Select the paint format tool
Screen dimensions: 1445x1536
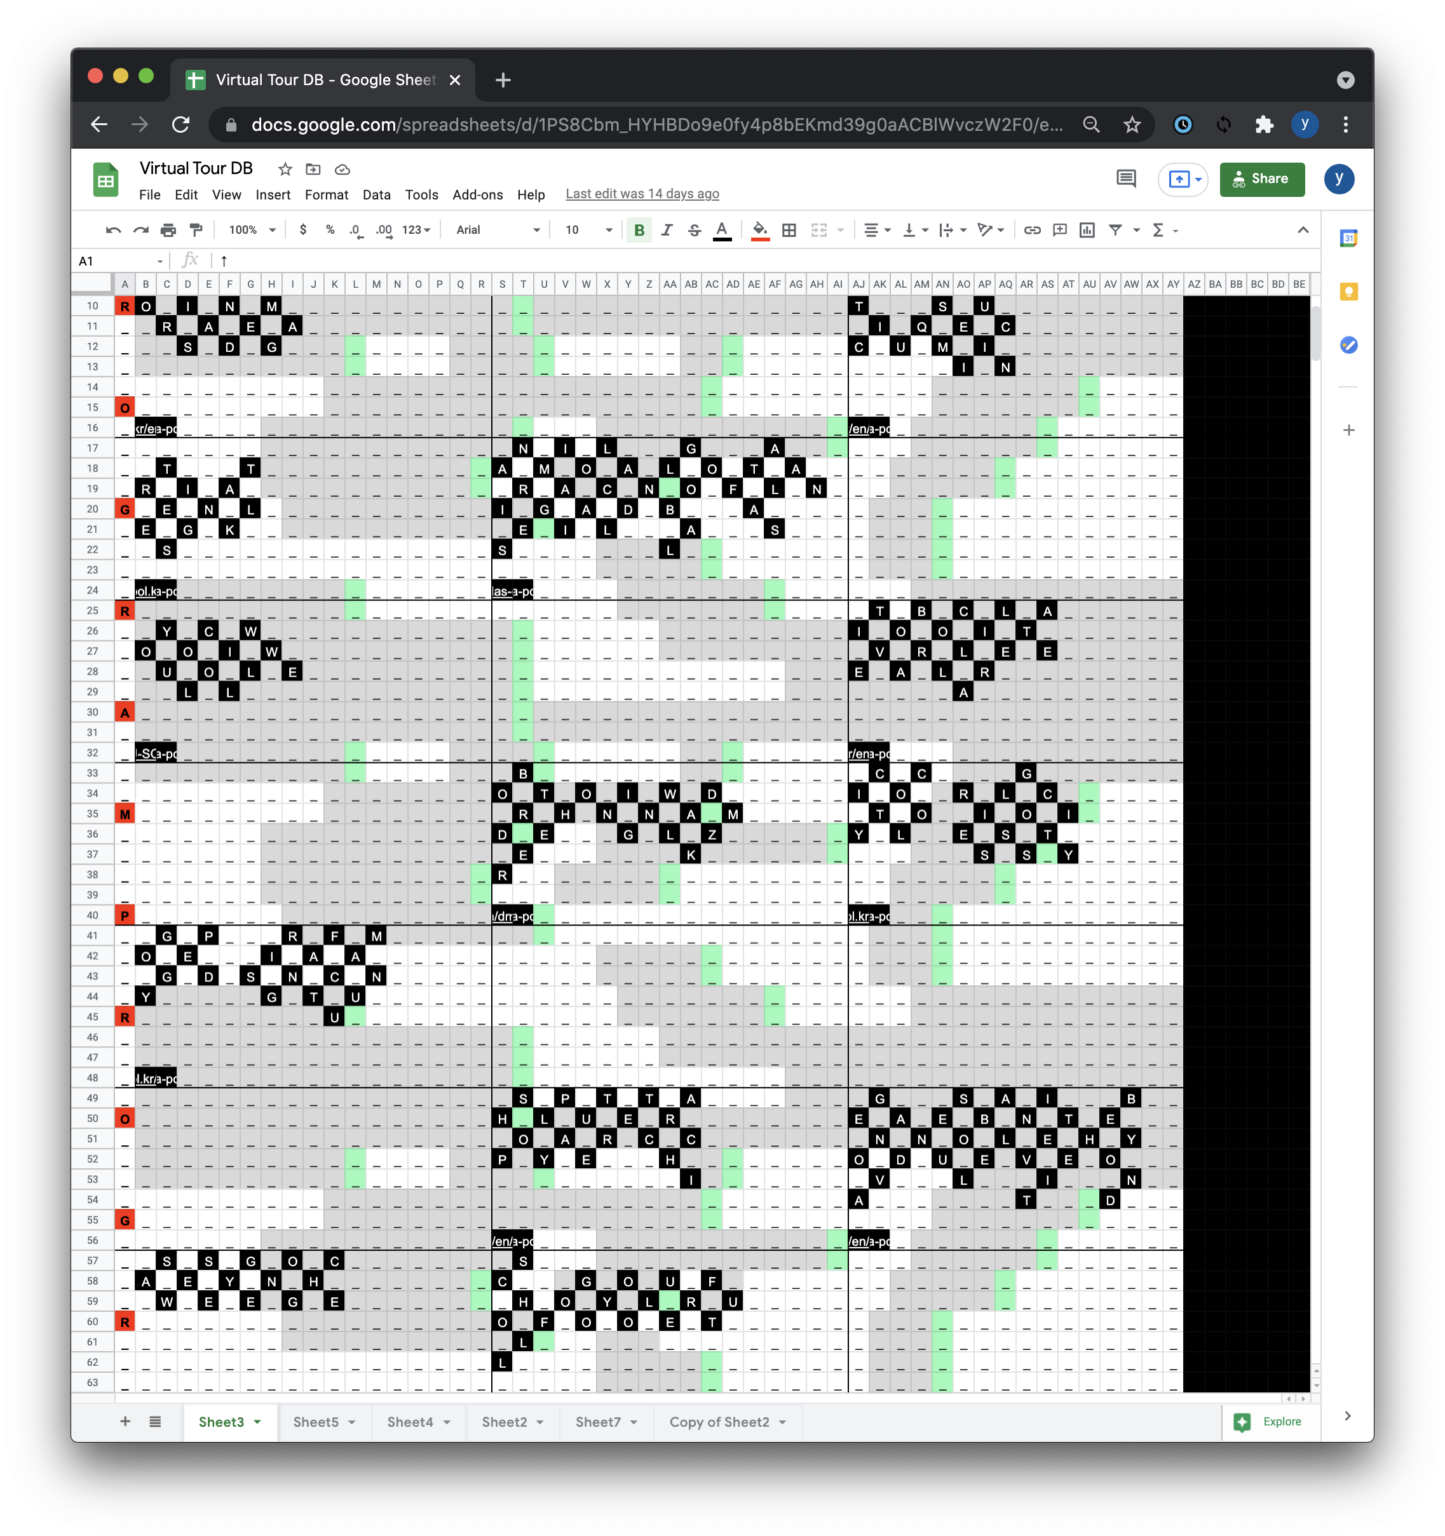[196, 230]
